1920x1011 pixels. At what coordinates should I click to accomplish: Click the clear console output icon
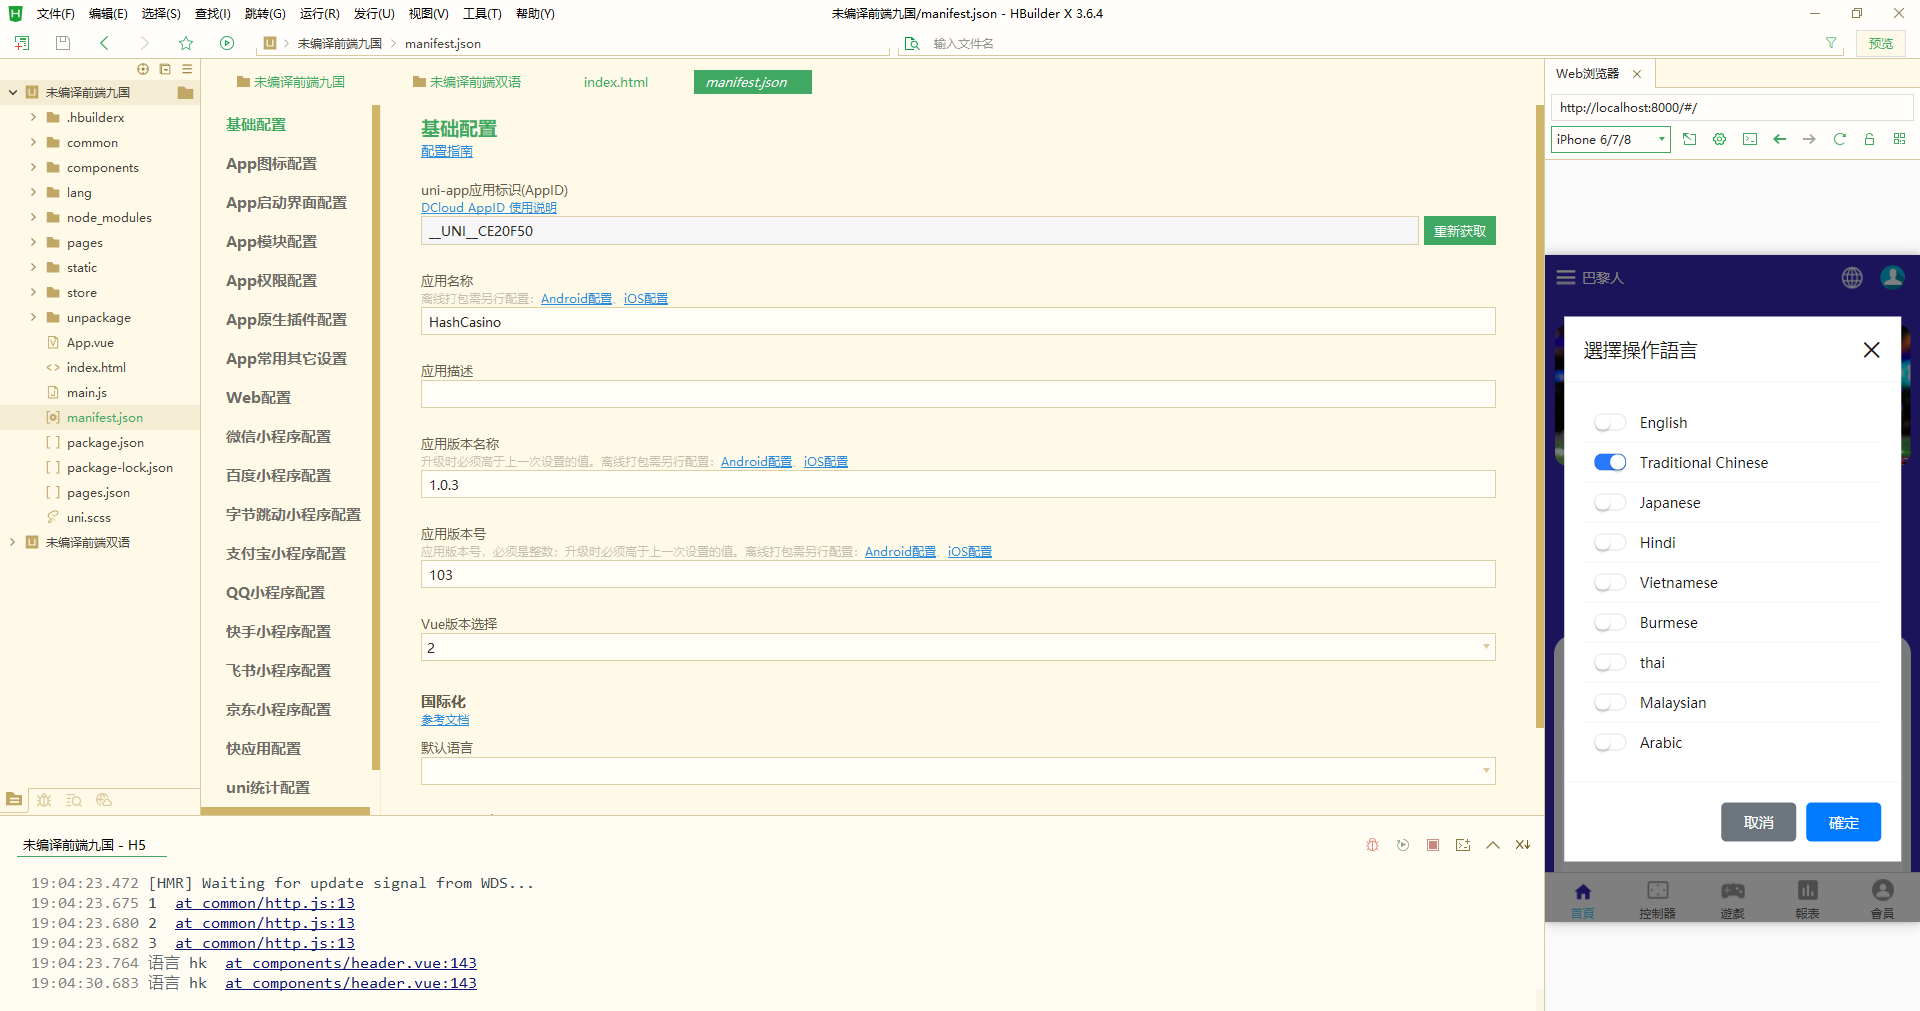pos(1523,845)
